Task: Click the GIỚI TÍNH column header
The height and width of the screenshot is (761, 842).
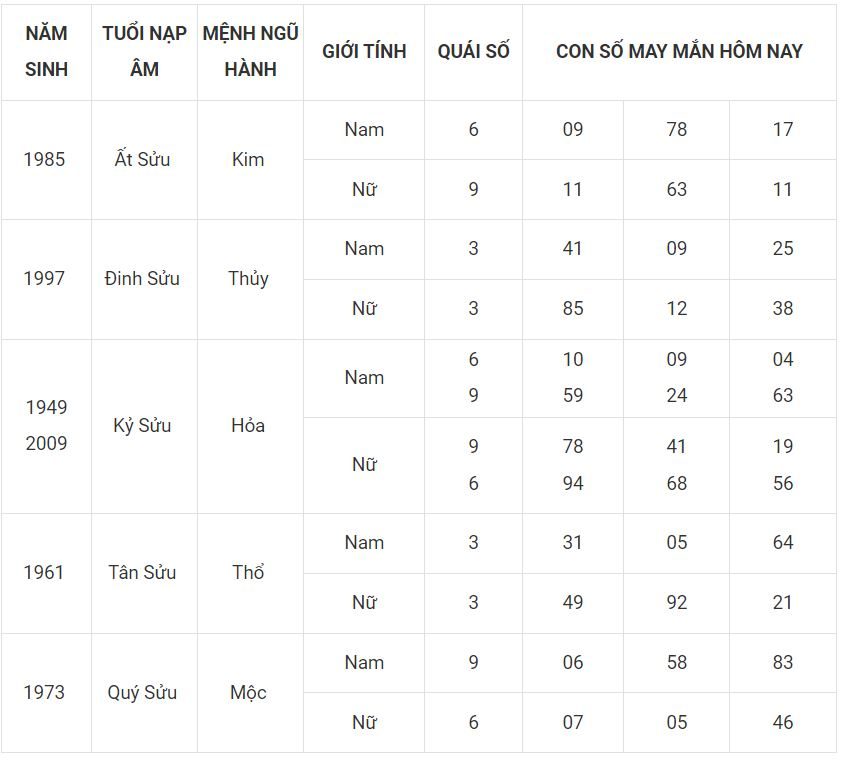Action: [364, 51]
